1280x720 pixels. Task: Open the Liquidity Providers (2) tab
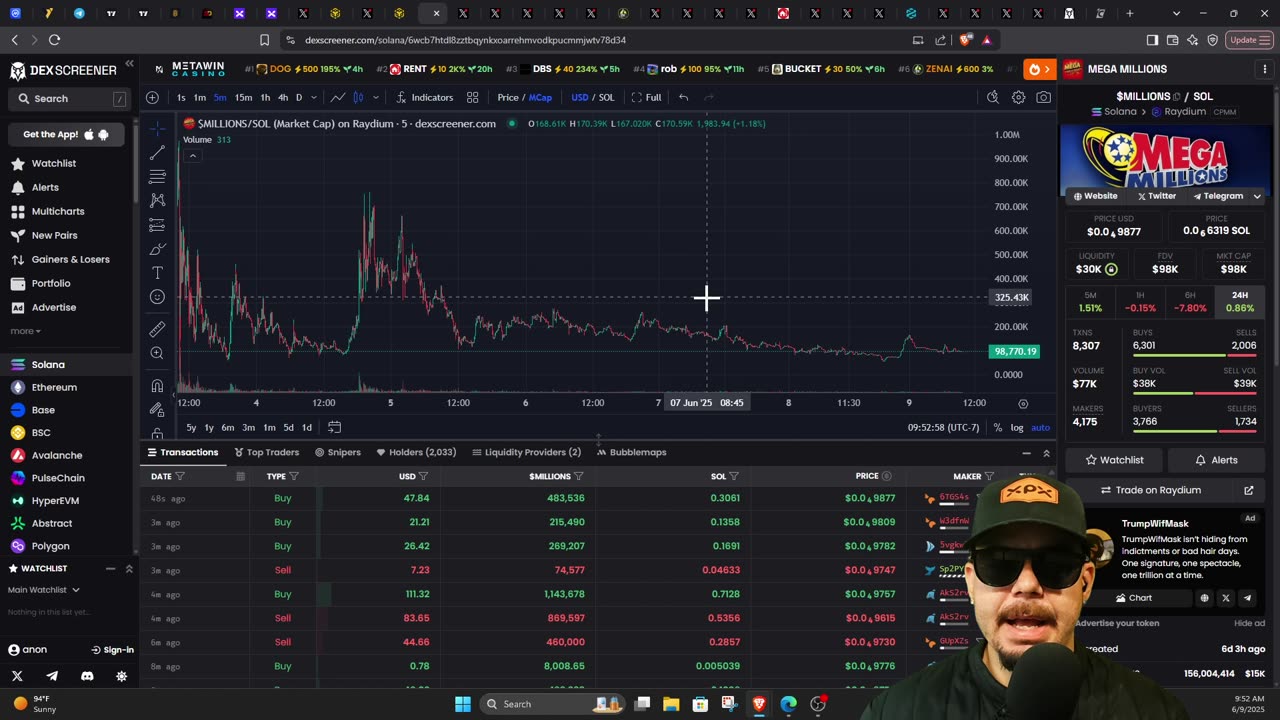point(526,452)
